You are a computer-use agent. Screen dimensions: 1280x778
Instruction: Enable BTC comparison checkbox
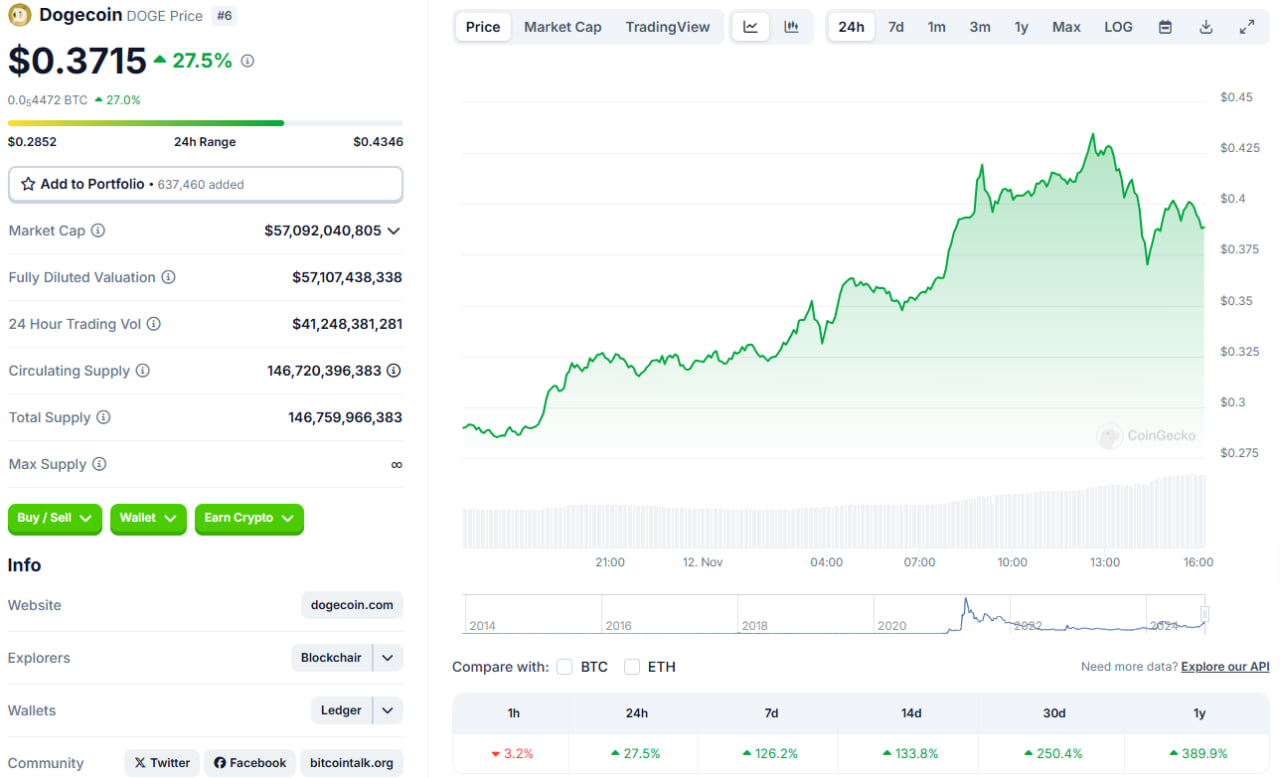[564, 667]
